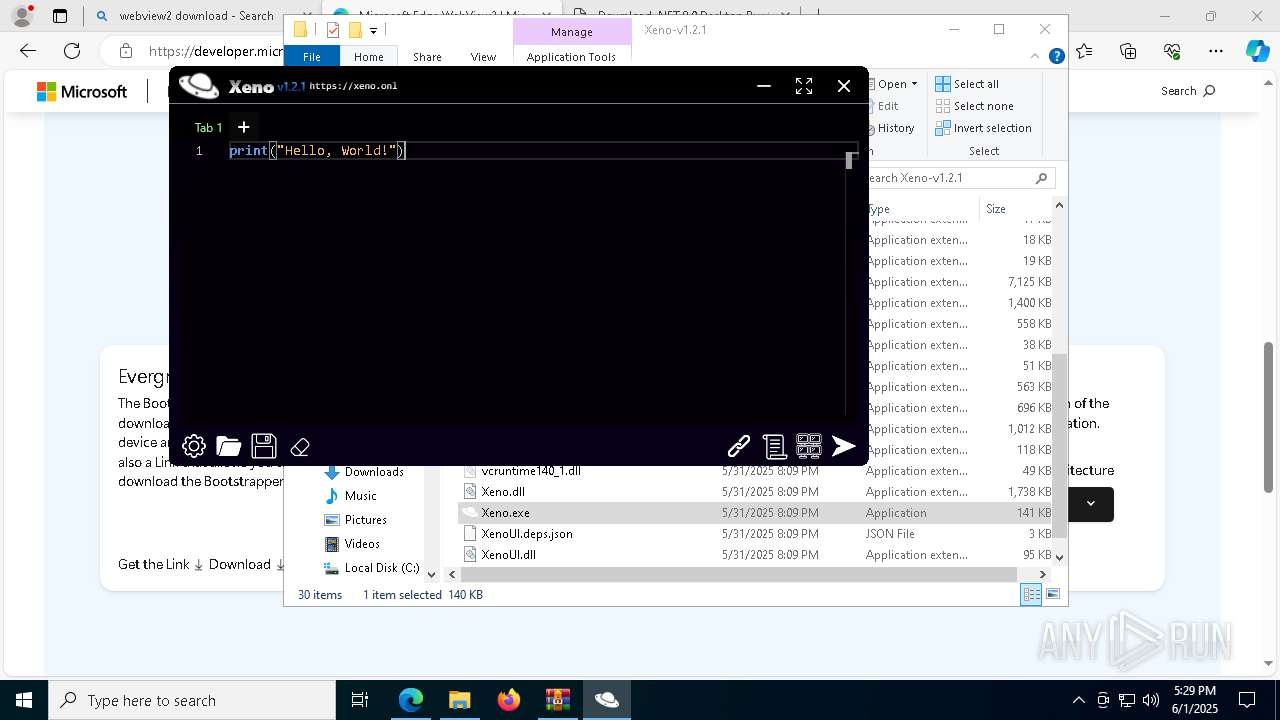Viewport: 1280px width, 720px height.
Task: Refresh the Edge page
Action: pyautogui.click(x=72, y=51)
